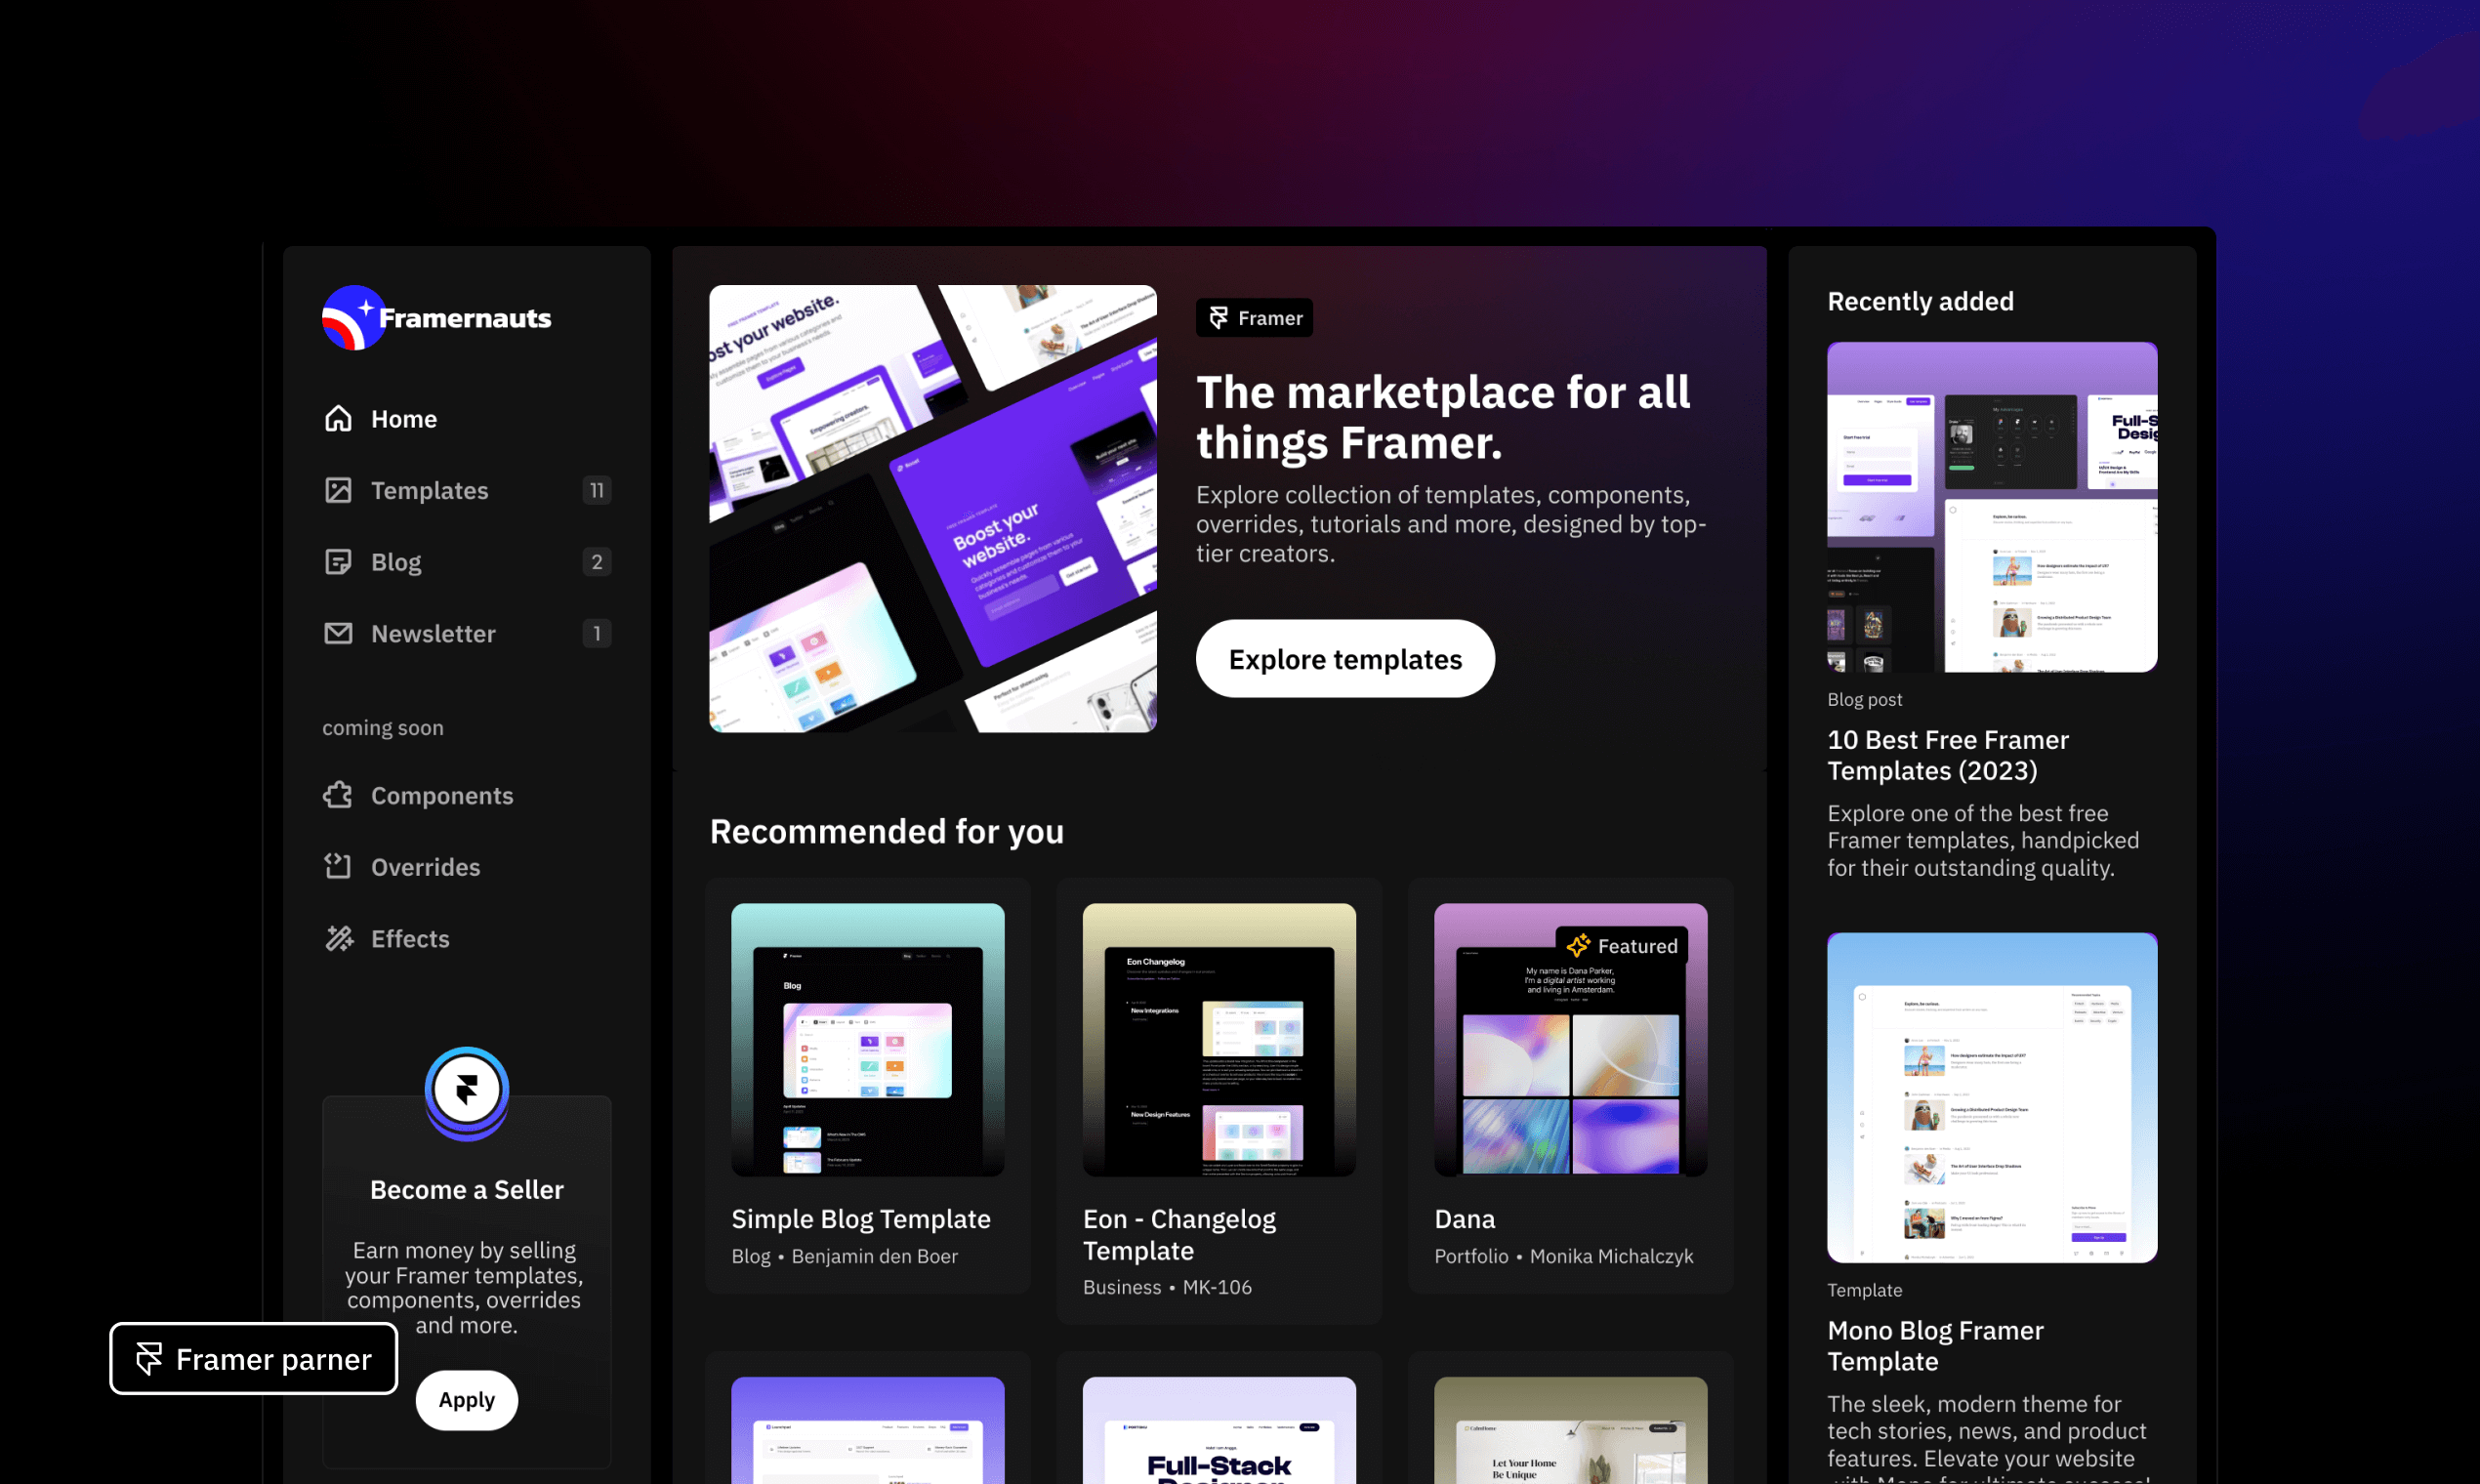Click the Featured badge on Dana

tap(1622, 946)
